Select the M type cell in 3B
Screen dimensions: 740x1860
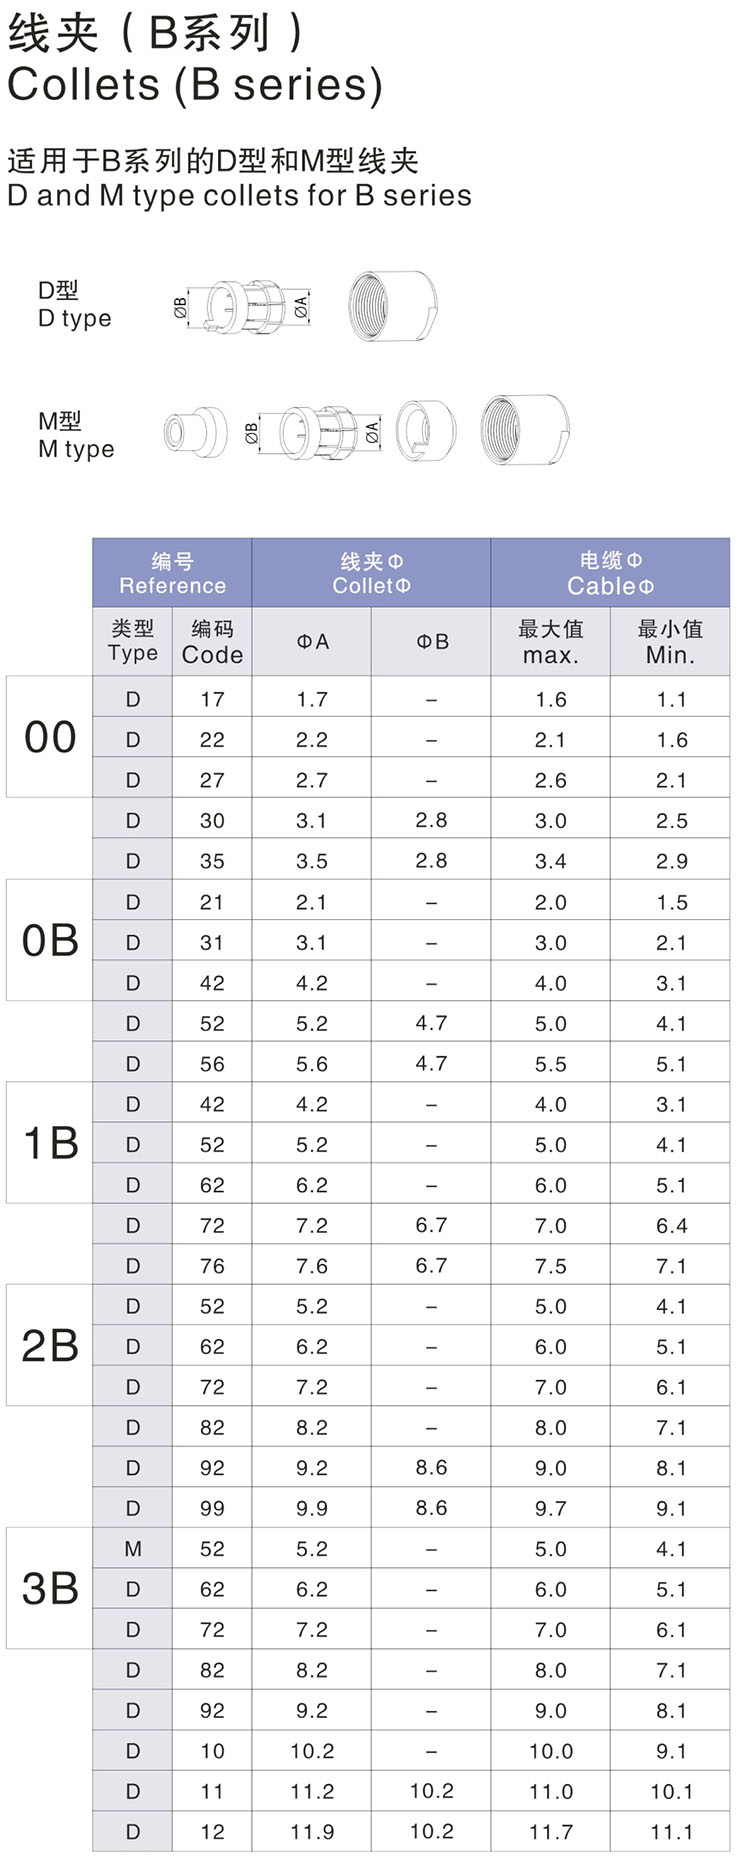click(x=133, y=1549)
